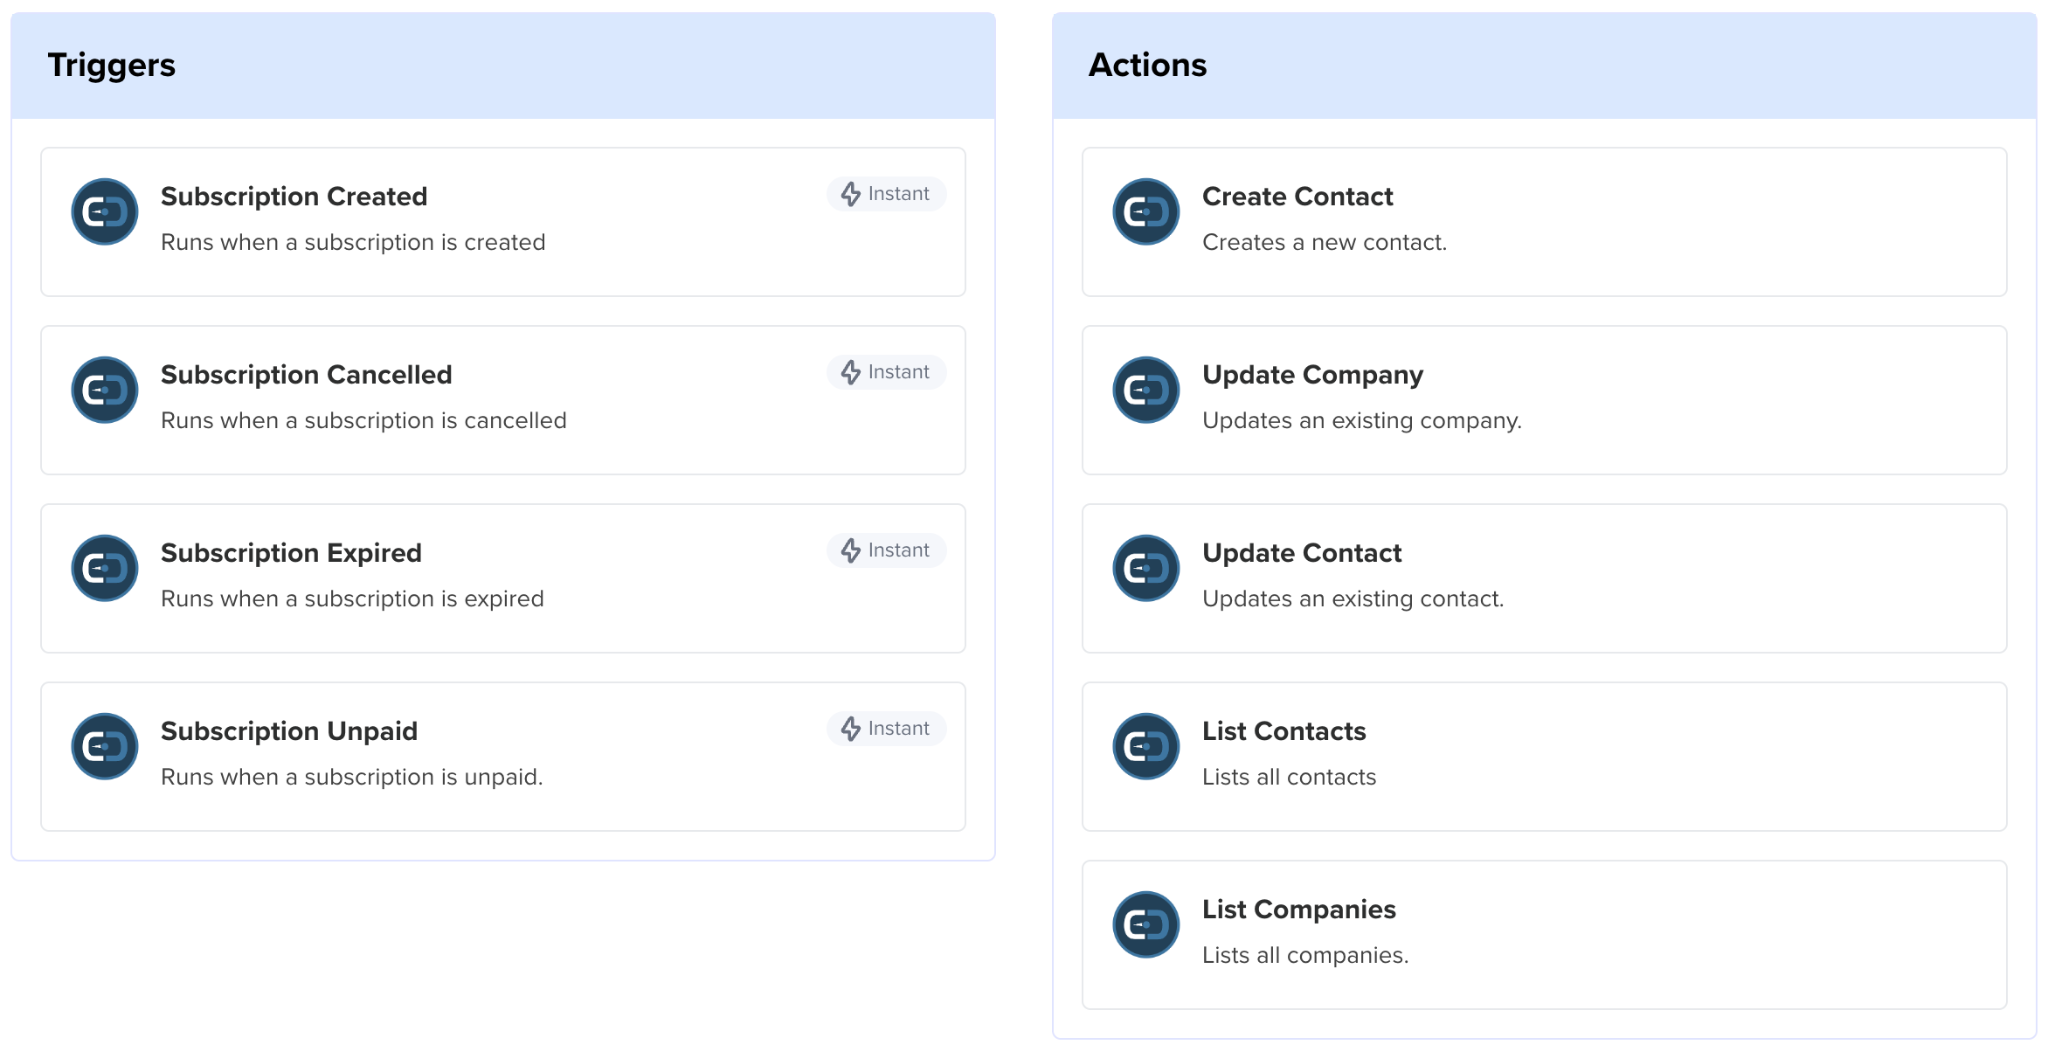Click the app icon beside List Contacts
The height and width of the screenshot is (1052, 2048).
(1146, 746)
